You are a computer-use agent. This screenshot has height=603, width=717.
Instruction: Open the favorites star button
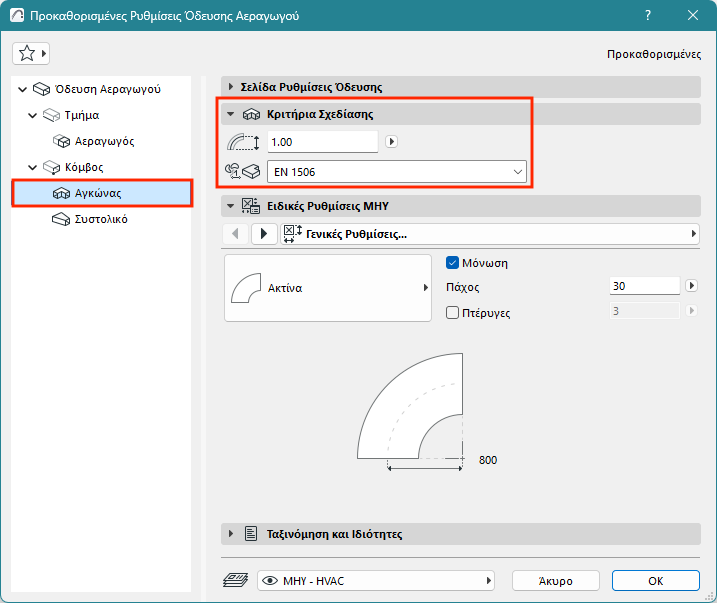pyautogui.click(x=31, y=53)
